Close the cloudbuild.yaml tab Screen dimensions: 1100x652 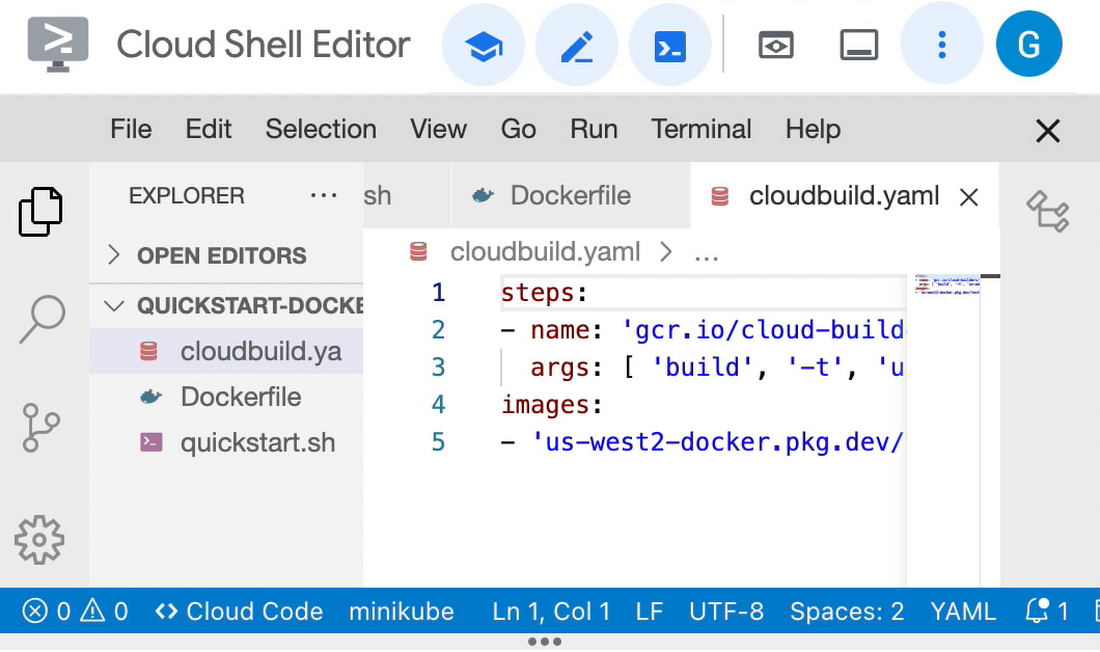pyautogui.click(x=969, y=197)
